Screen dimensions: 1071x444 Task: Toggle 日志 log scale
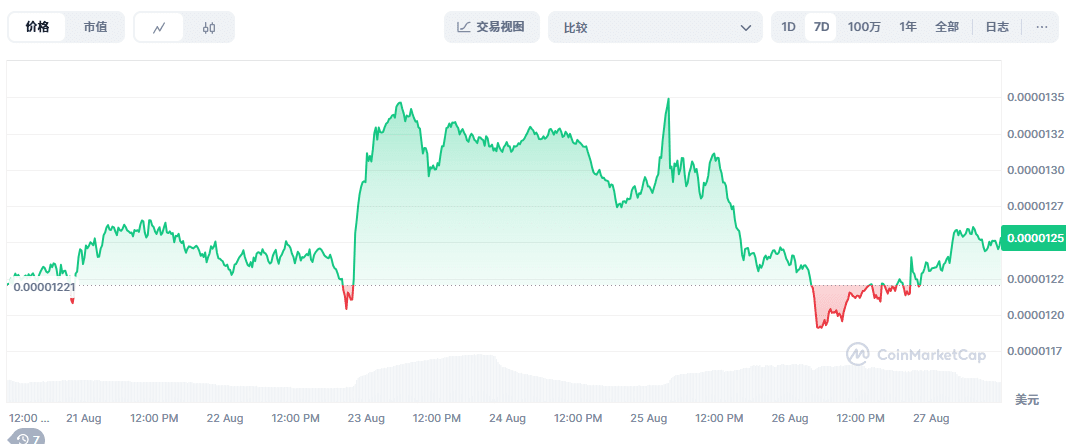point(997,27)
